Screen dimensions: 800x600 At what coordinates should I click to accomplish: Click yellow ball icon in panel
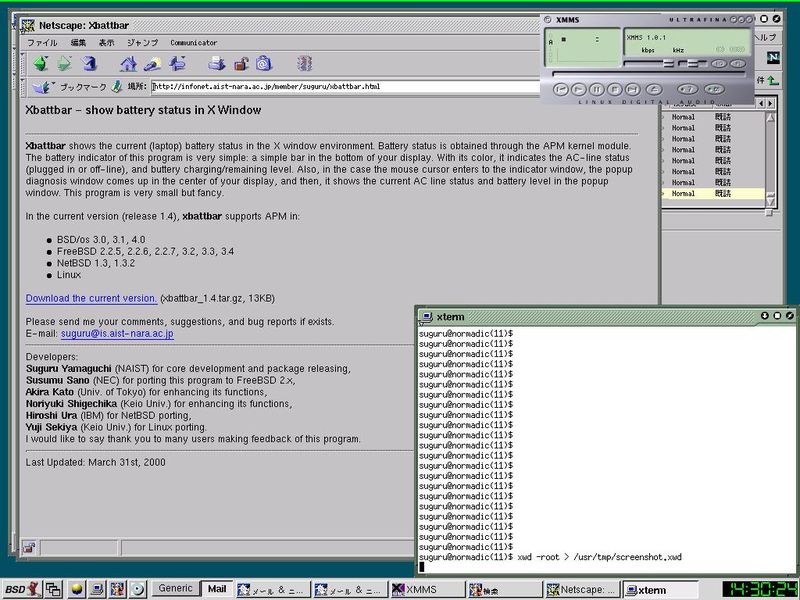coord(77,589)
